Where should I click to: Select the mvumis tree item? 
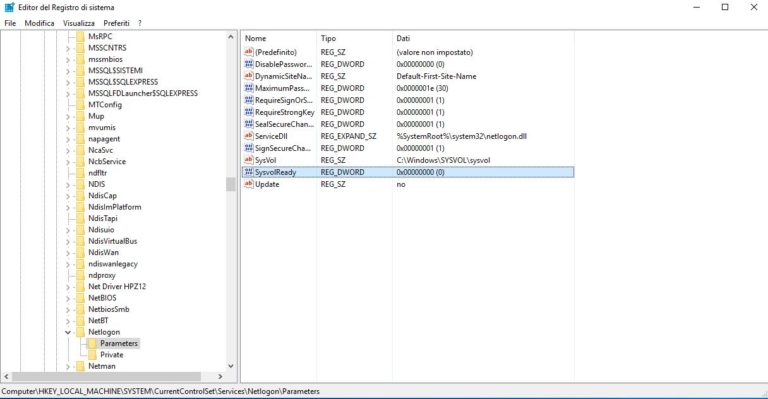[x=102, y=127]
